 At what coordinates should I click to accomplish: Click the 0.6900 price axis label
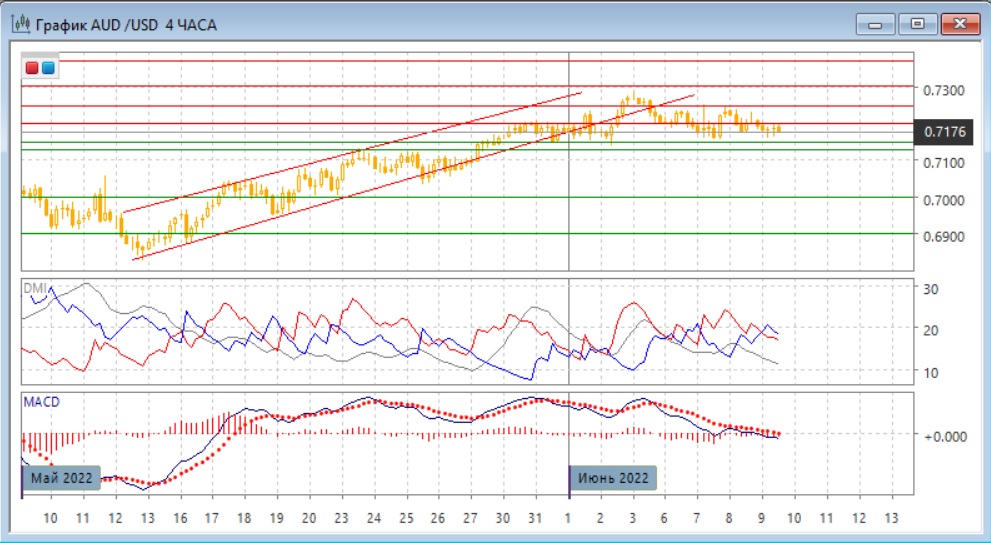coord(944,237)
